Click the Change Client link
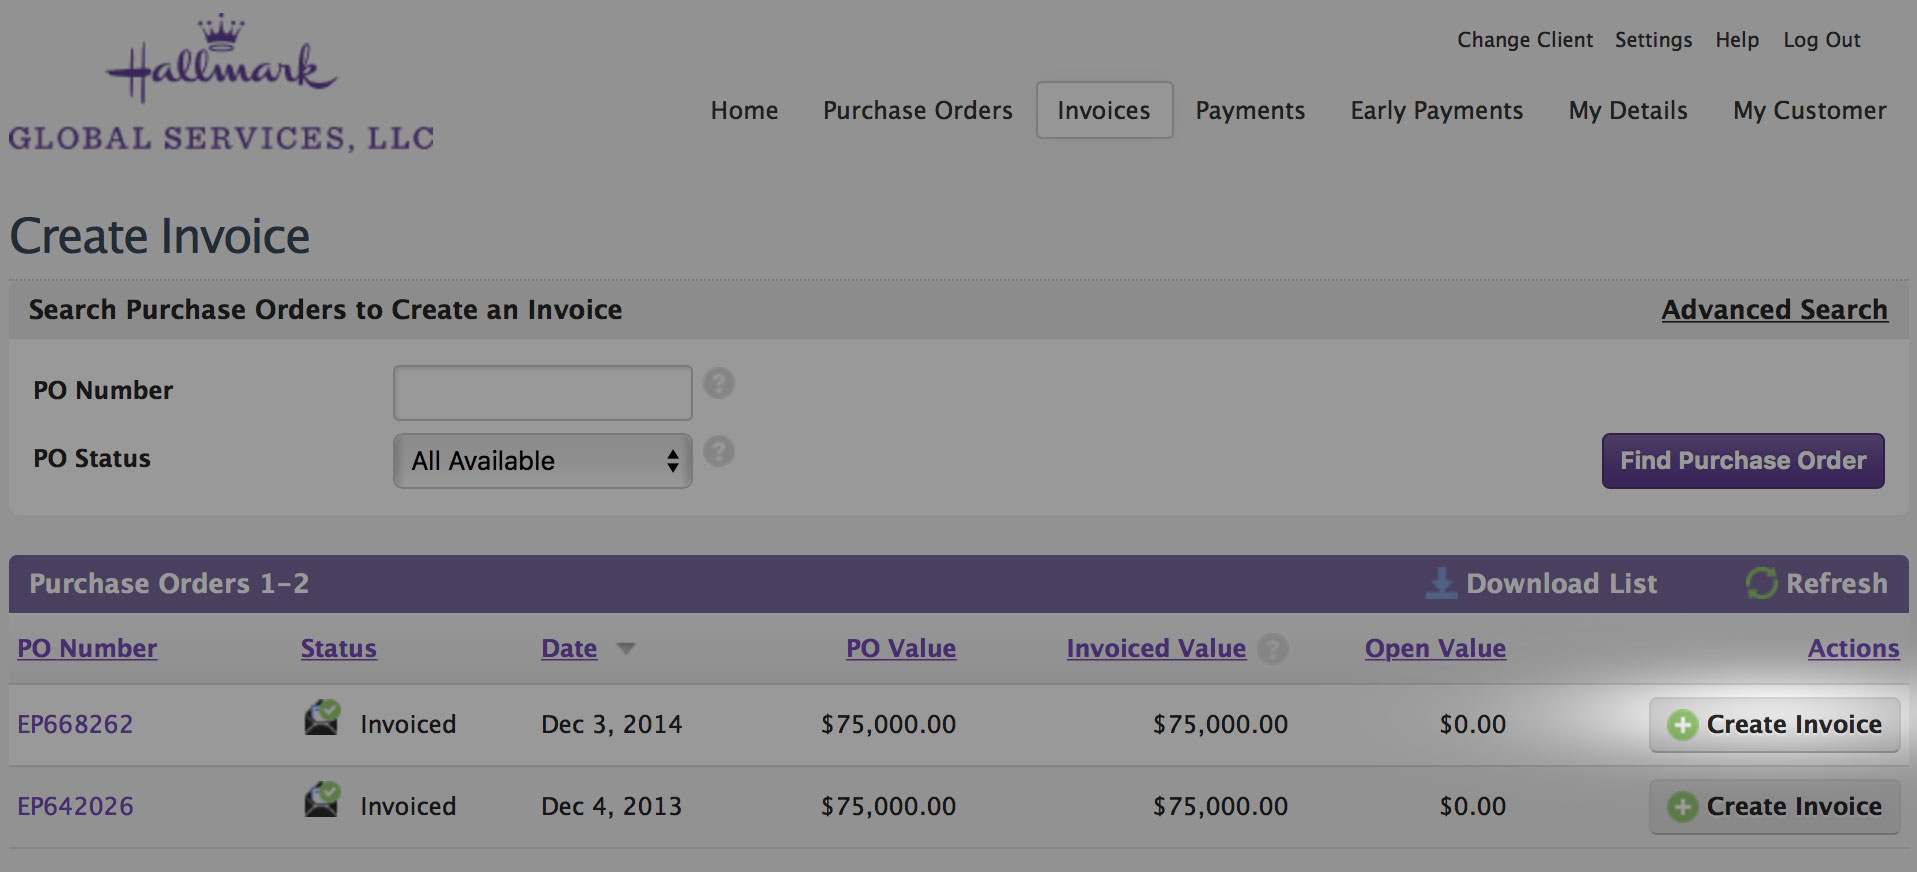The image size is (1917, 872). point(1525,40)
